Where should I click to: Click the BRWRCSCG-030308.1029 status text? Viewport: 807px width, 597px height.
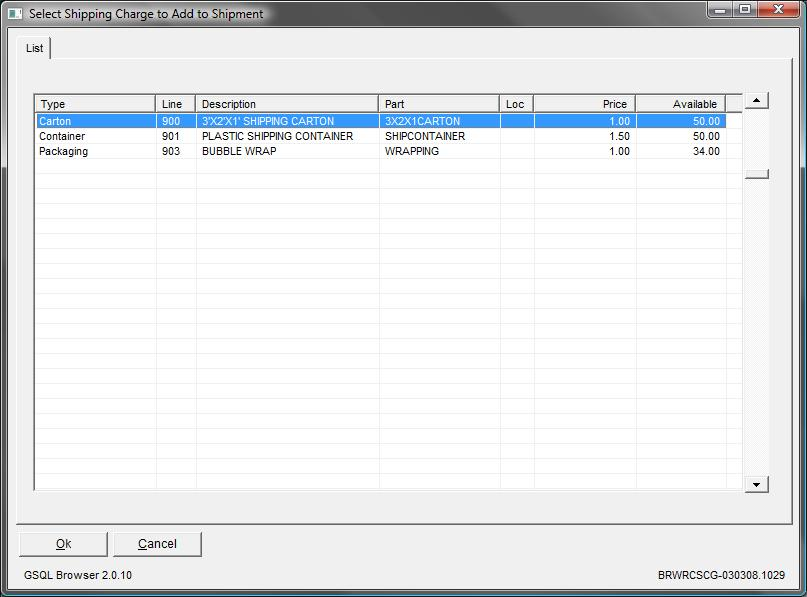tap(721, 575)
